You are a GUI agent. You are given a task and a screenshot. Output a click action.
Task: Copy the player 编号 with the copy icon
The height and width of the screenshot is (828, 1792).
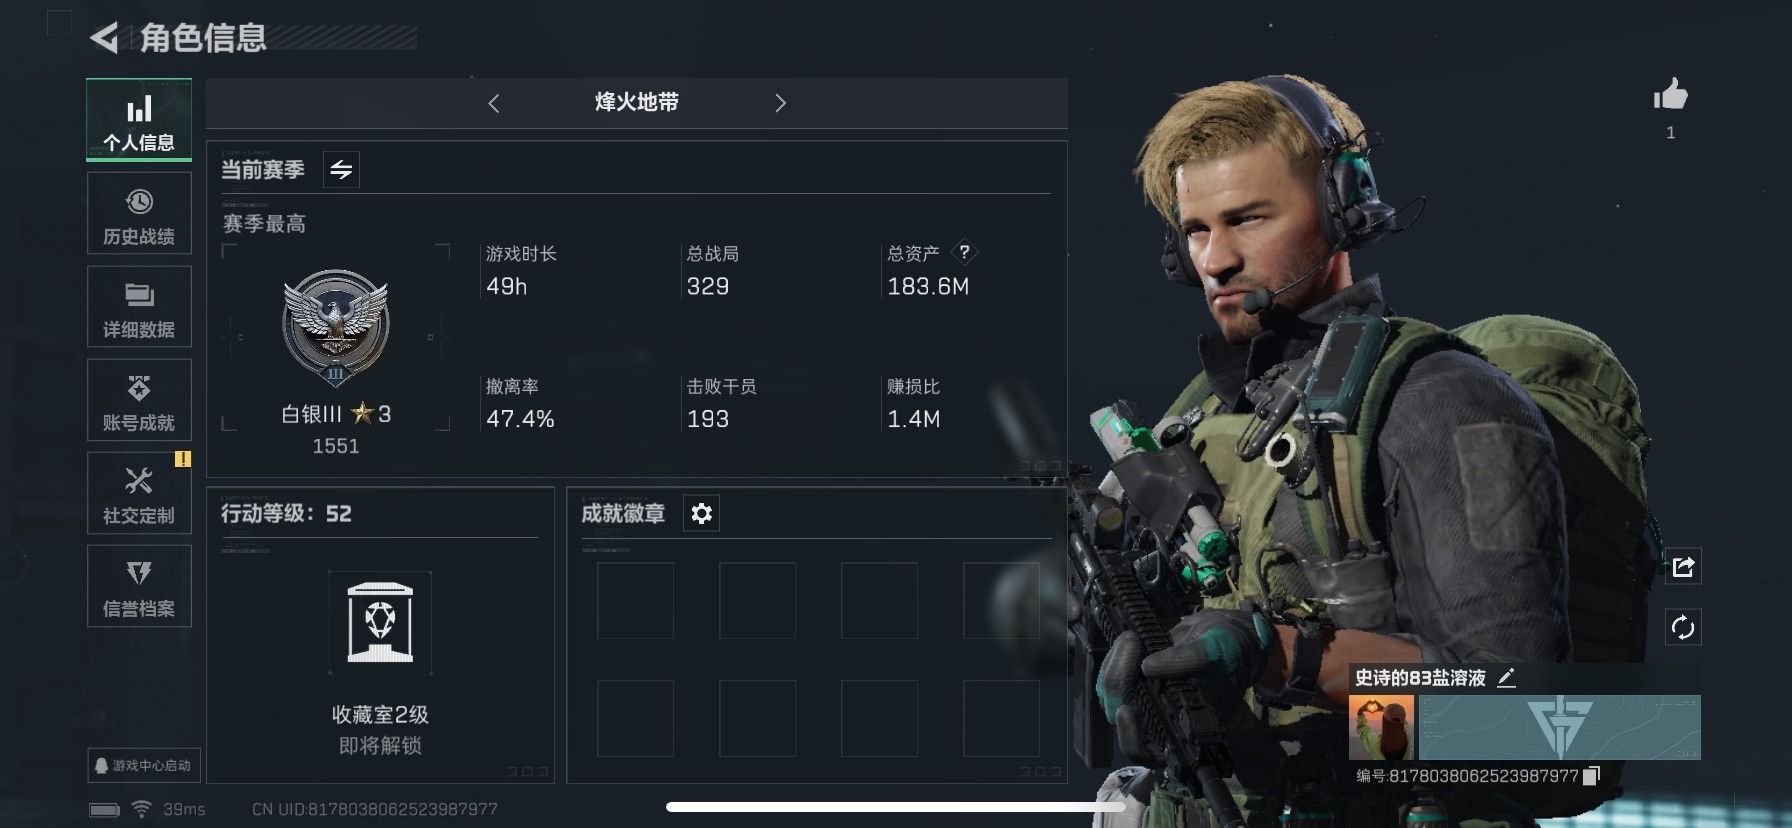[1593, 775]
